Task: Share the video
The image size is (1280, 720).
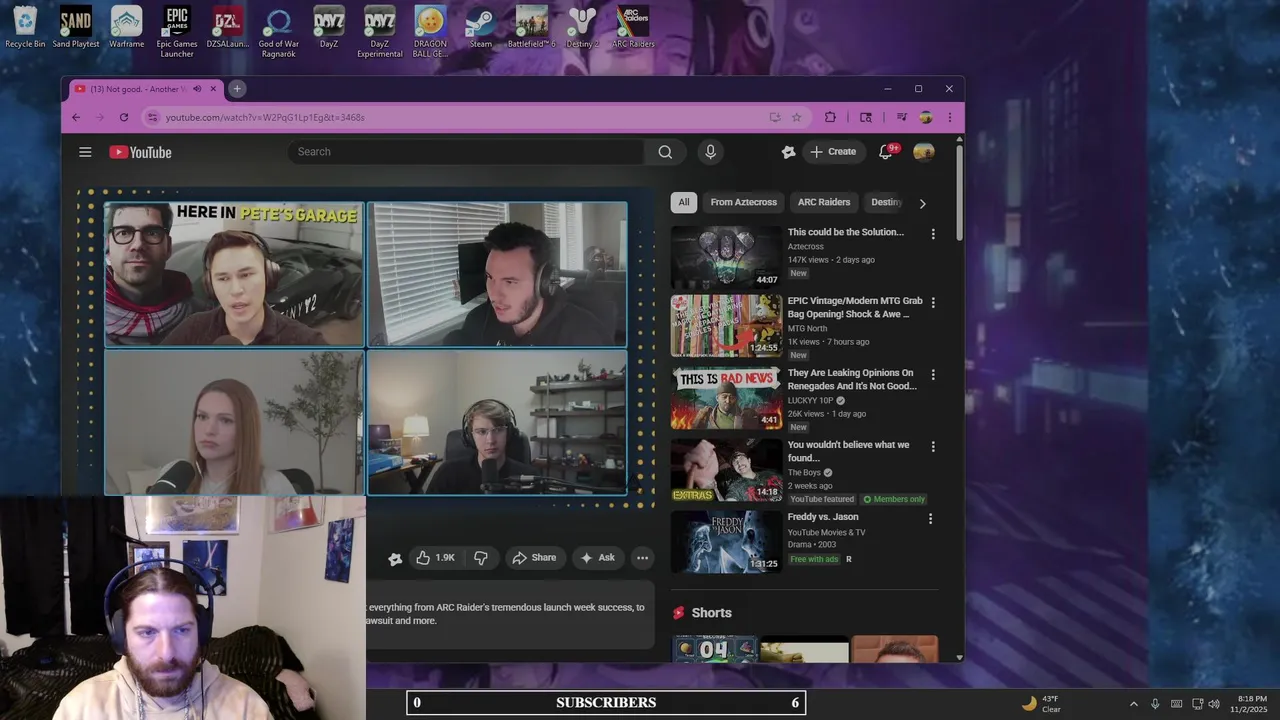Action: [534, 558]
